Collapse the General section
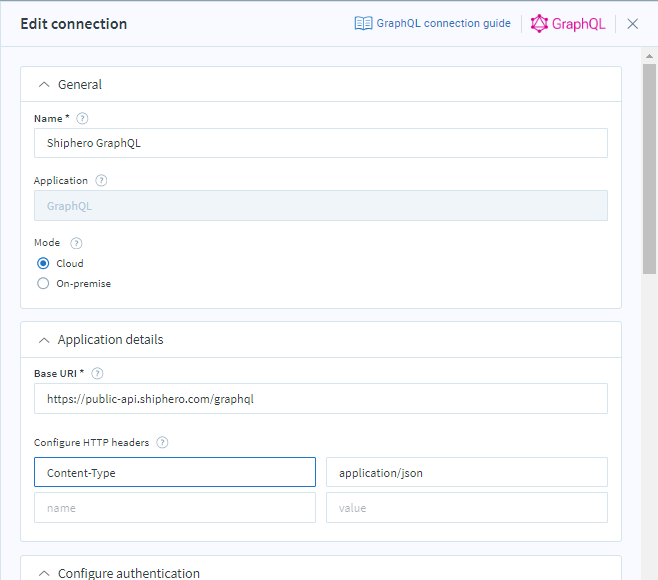This screenshot has height=580, width=658. point(44,85)
